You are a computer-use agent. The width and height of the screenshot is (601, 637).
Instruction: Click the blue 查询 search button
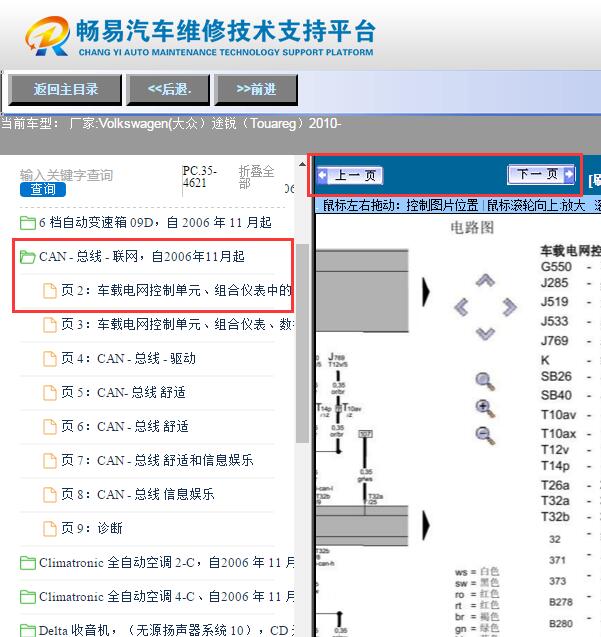43,190
